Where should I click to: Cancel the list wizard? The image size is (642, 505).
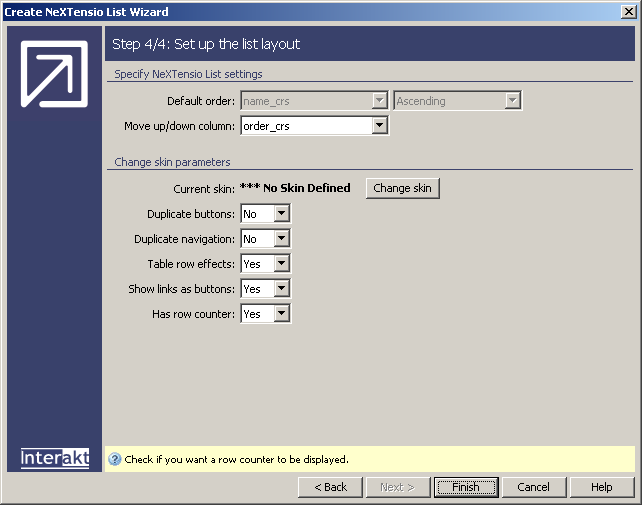coord(533,487)
